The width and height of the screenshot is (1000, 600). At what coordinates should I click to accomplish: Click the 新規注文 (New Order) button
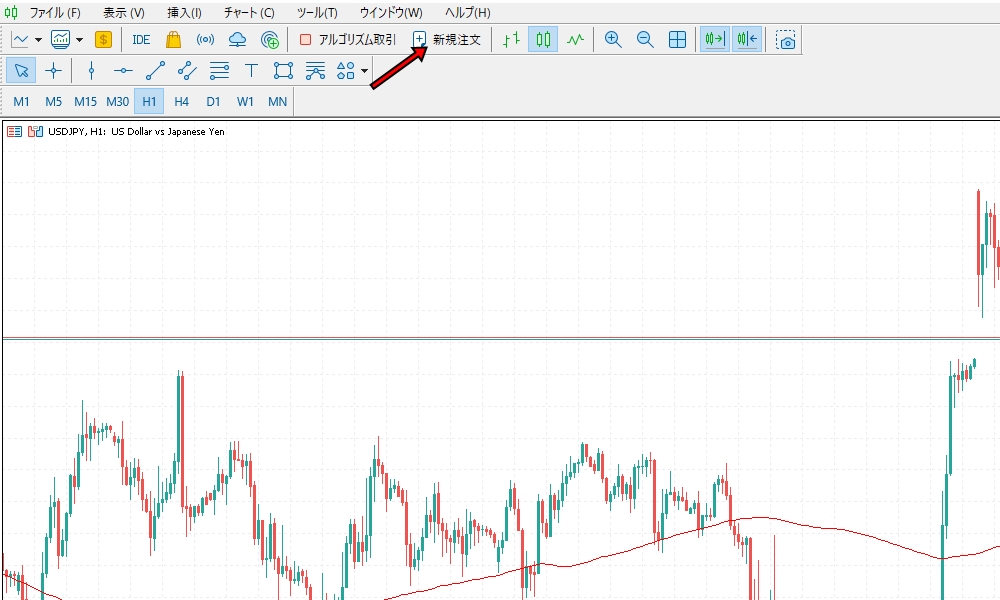coord(447,40)
